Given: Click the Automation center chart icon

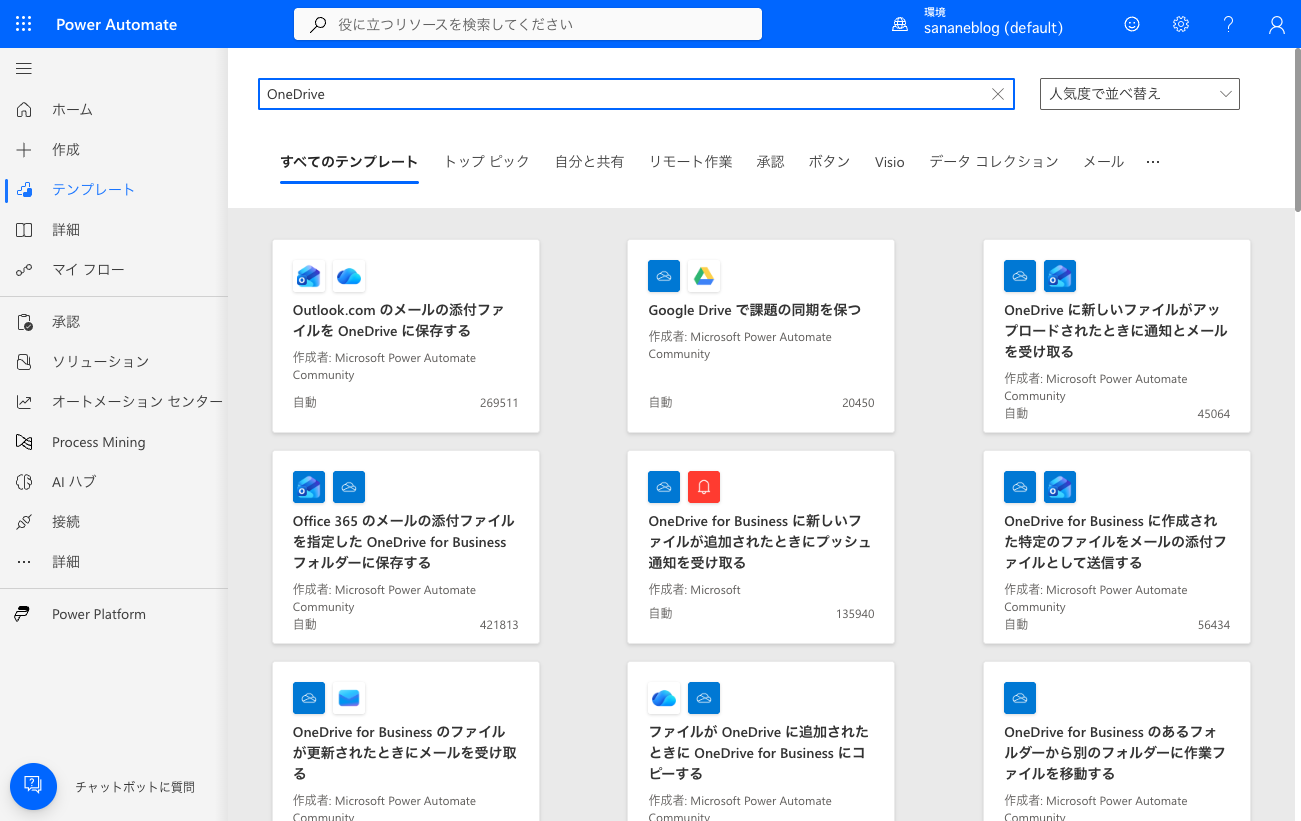Looking at the screenshot, I should click(25, 401).
